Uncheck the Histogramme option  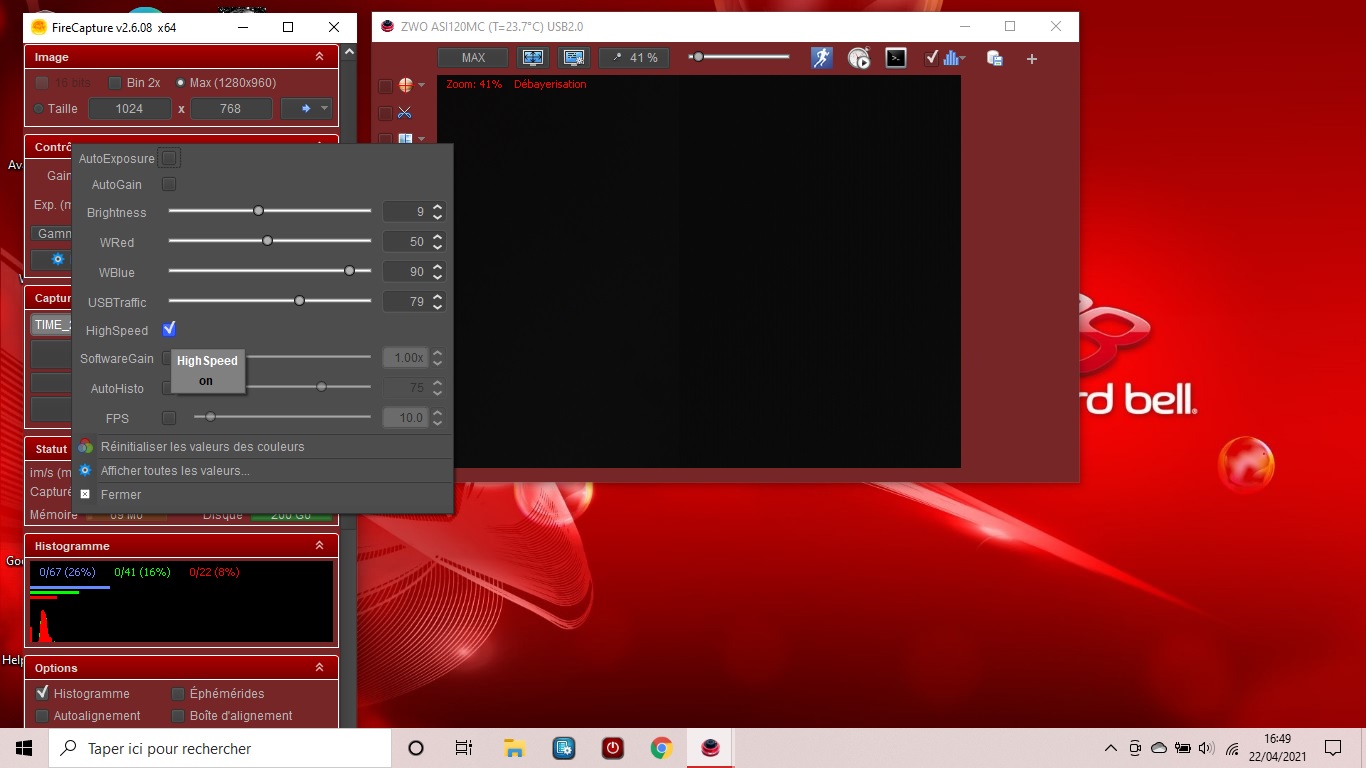pos(42,693)
